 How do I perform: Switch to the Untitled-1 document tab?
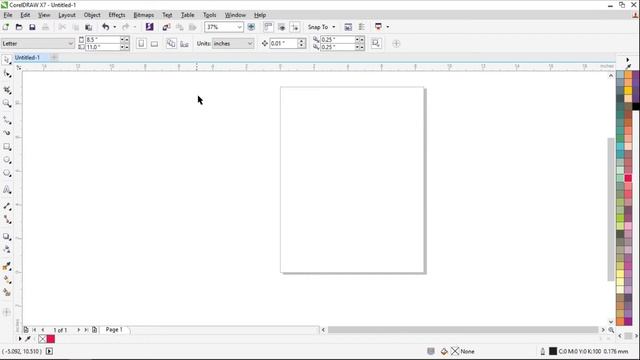click(27, 58)
